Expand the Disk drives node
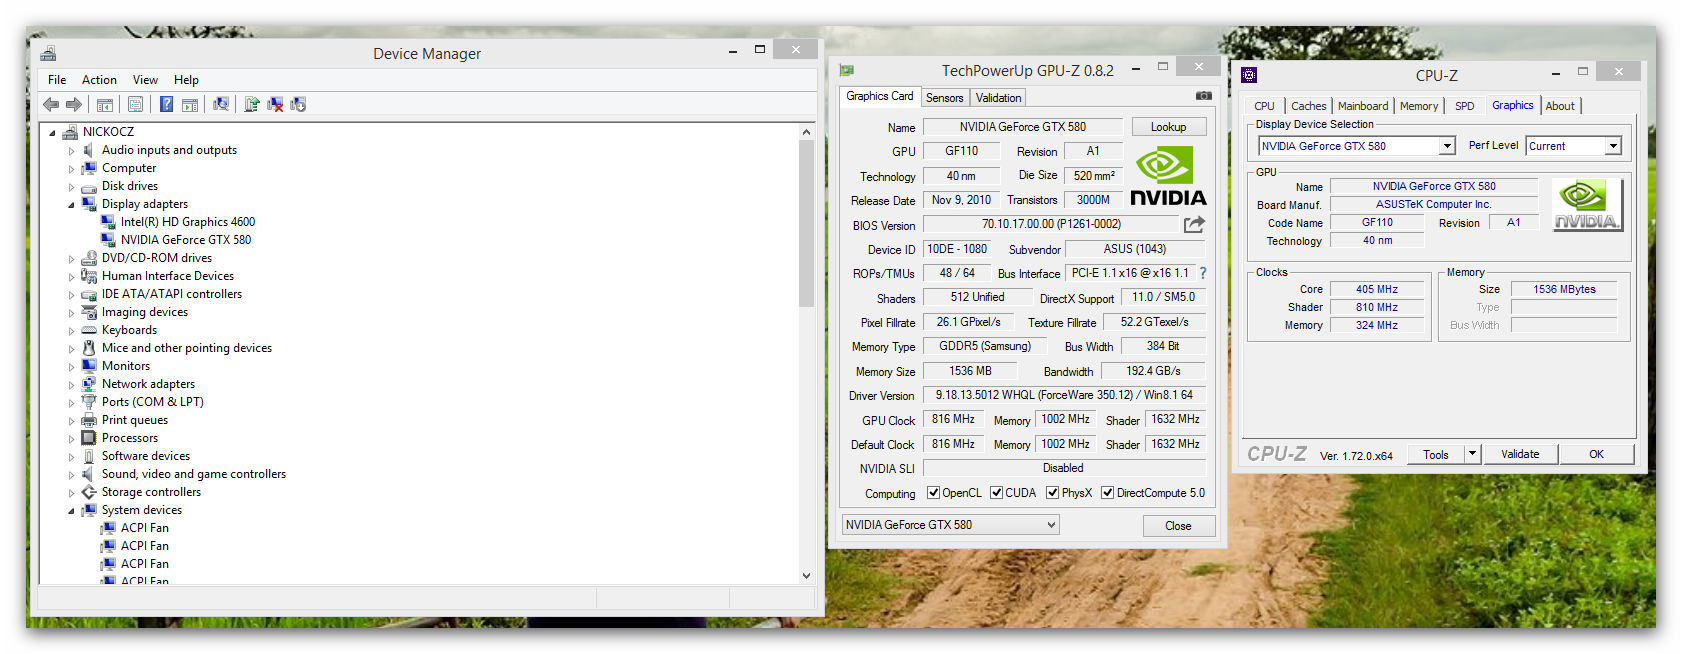 [71, 187]
